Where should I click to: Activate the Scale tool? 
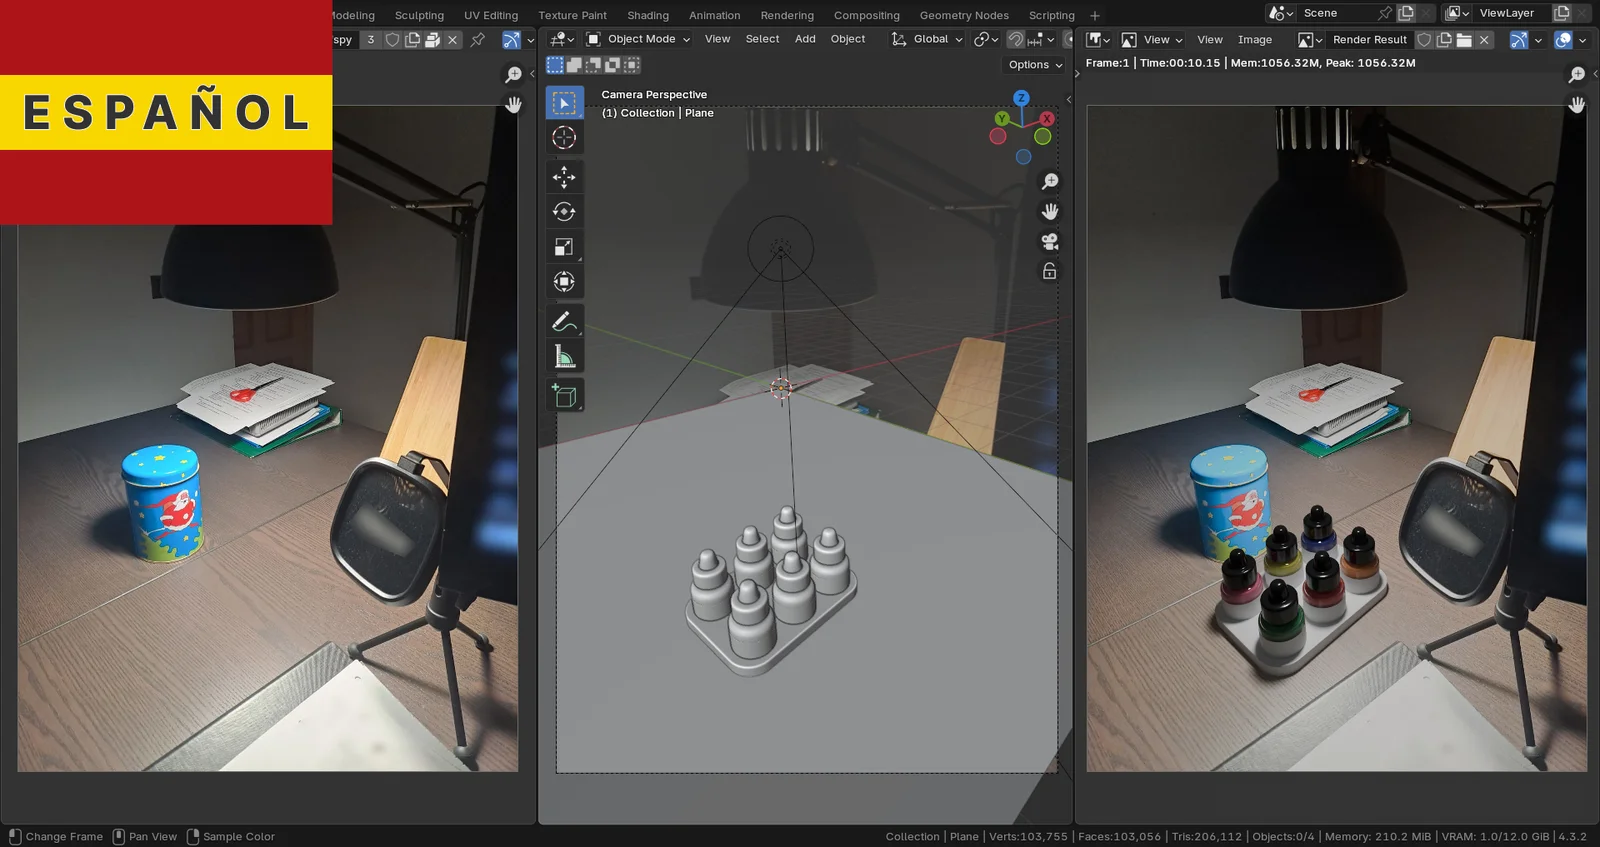564,247
